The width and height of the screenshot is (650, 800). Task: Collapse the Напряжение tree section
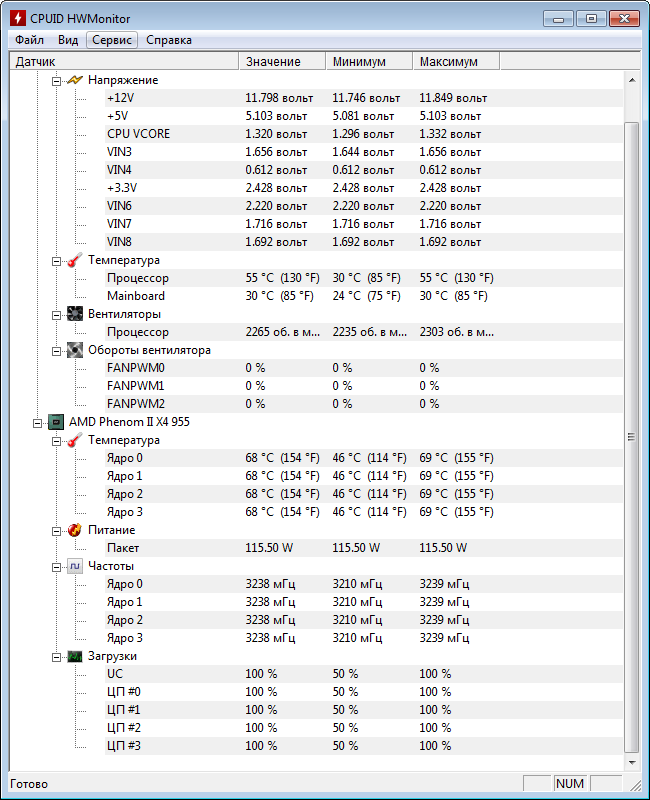click(56, 81)
